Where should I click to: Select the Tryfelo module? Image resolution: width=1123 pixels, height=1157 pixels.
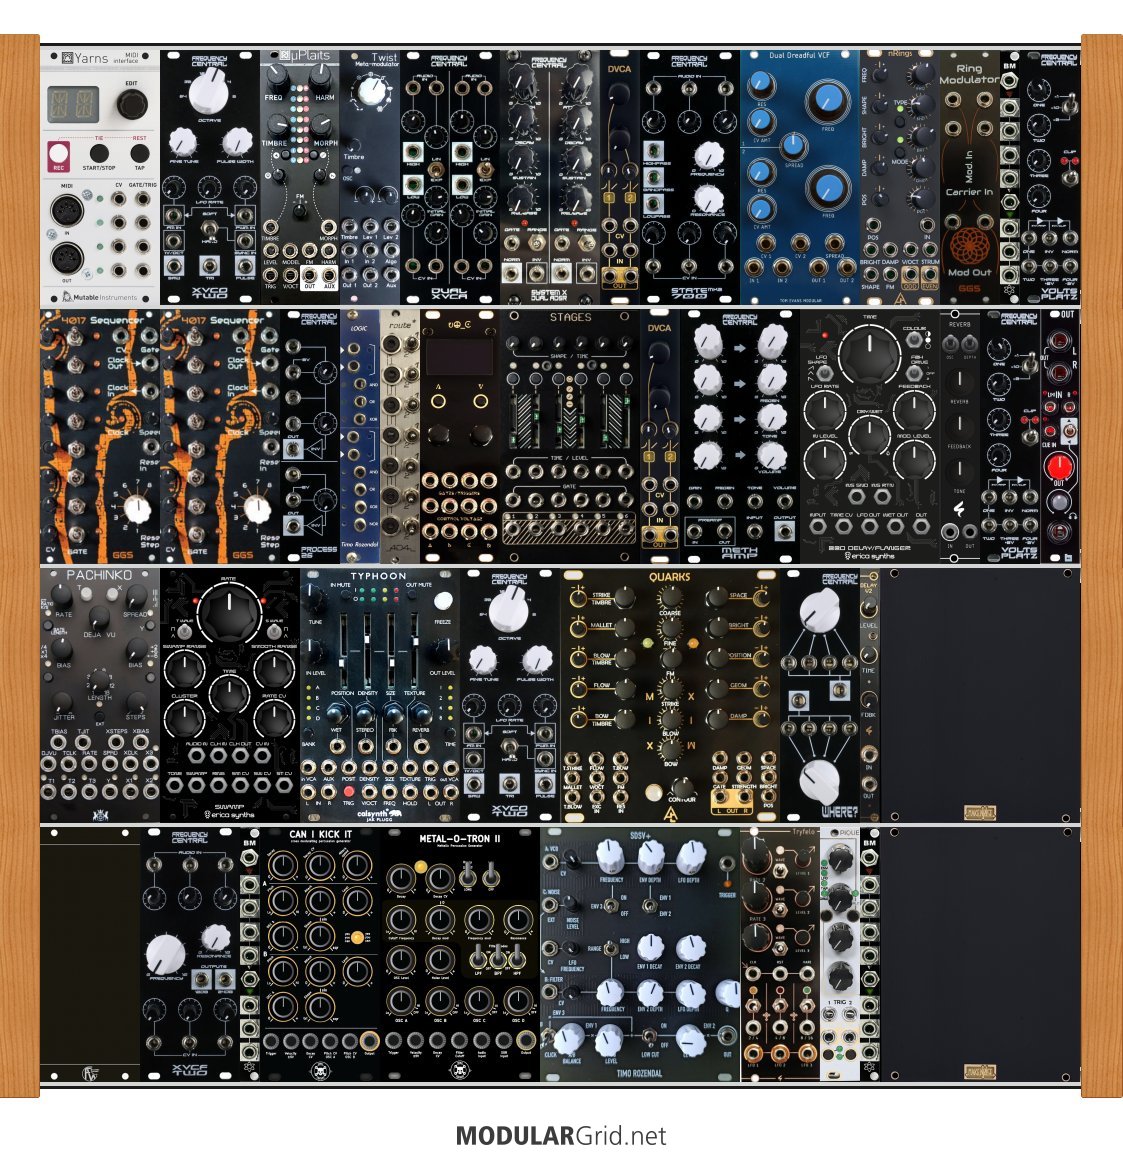(x=780, y=955)
